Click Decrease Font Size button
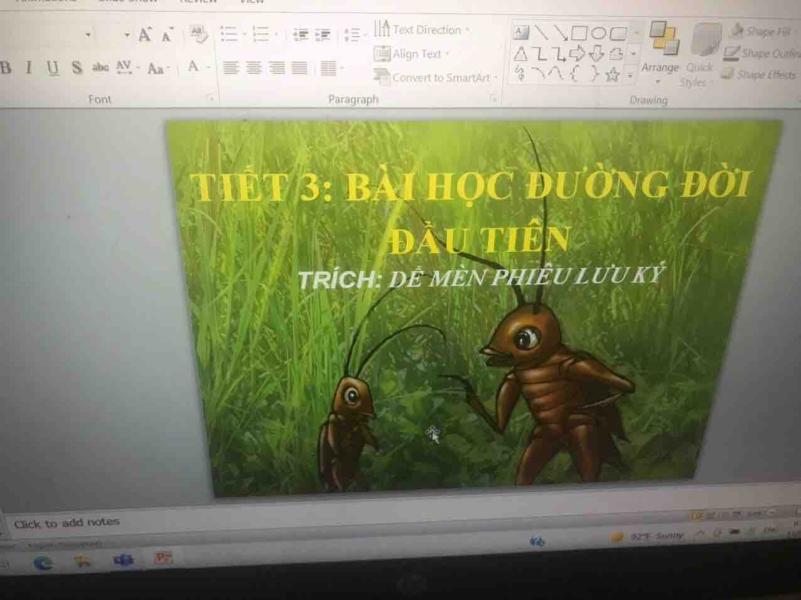This screenshot has height=600, width=801. (167, 36)
